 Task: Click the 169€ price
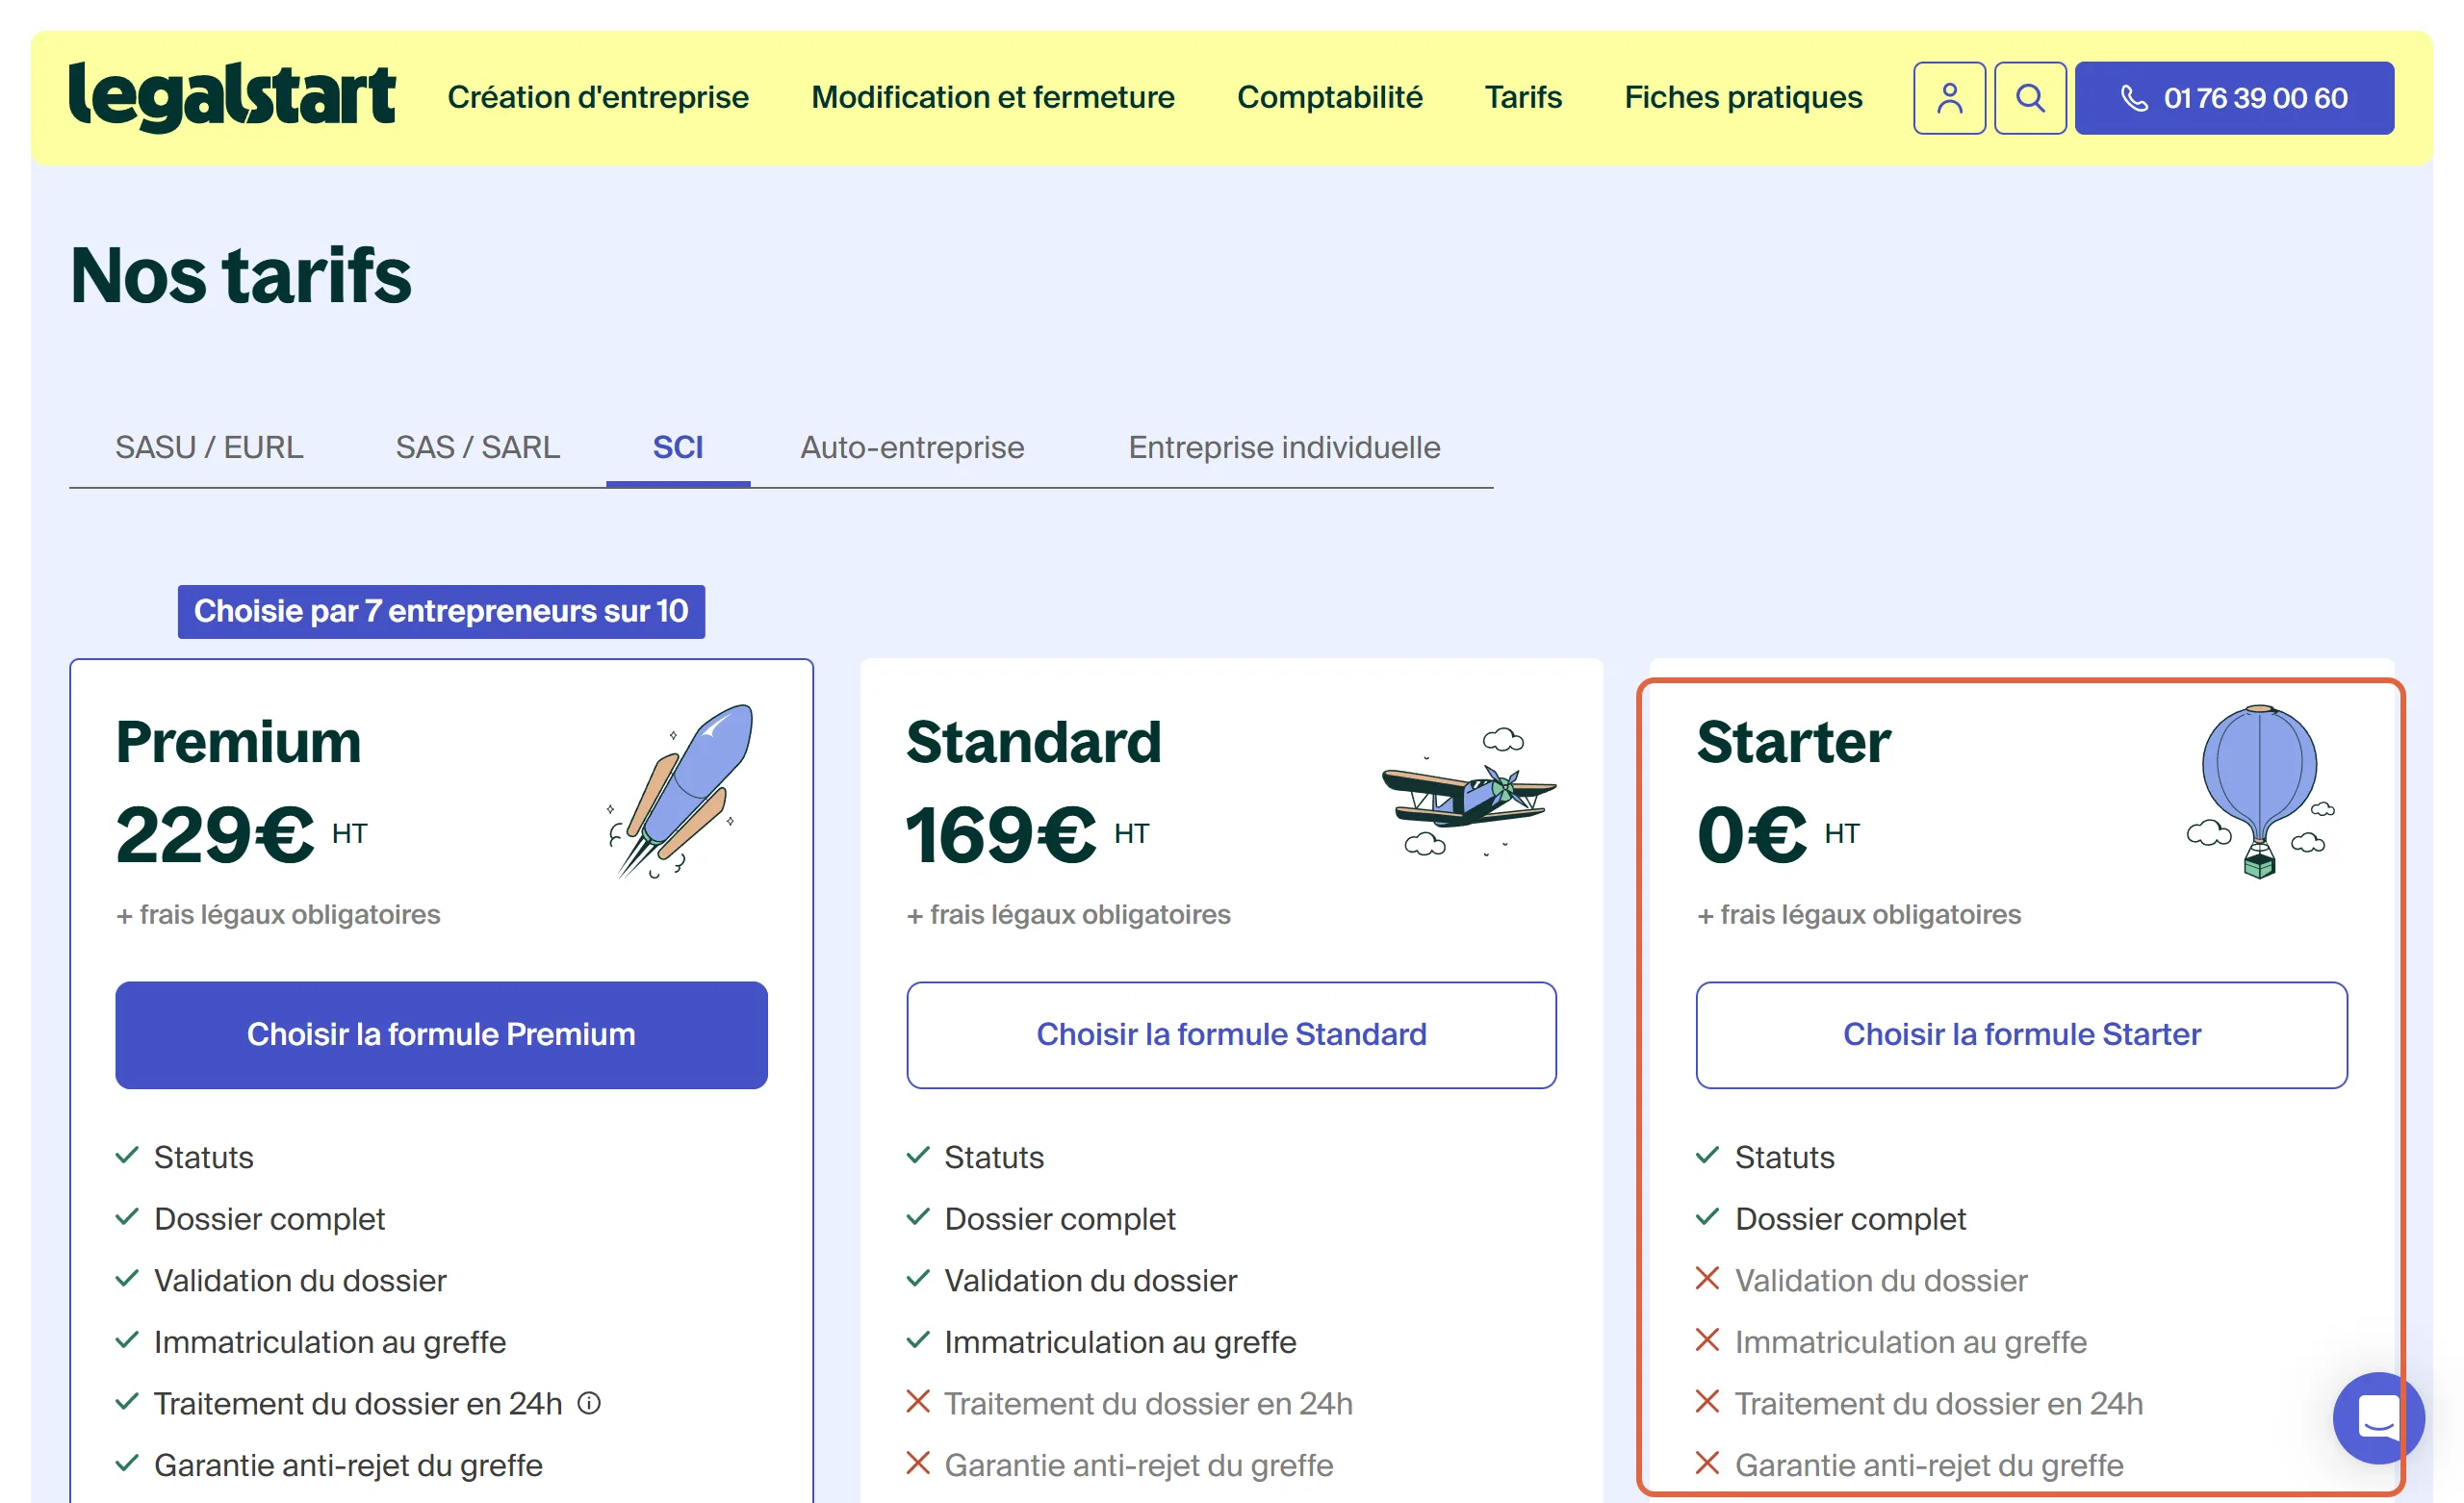(x=1001, y=834)
